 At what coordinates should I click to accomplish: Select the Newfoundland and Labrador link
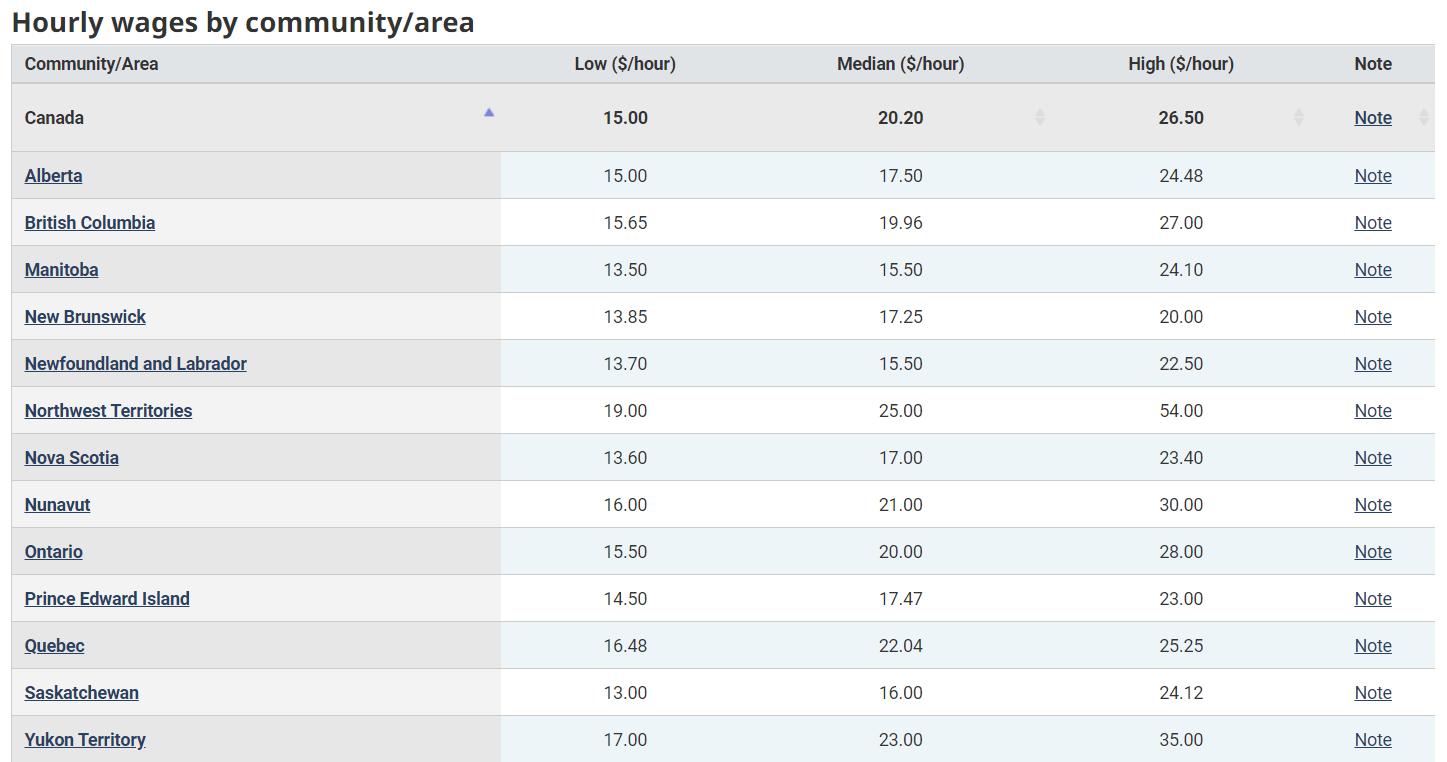coord(136,363)
